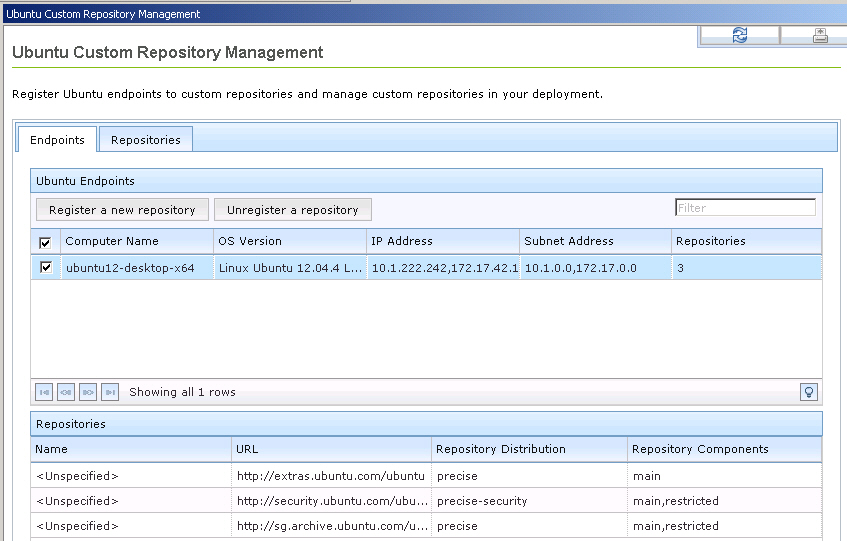Toggle the select-all checkbox in table header
The height and width of the screenshot is (541, 847).
(x=45, y=242)
